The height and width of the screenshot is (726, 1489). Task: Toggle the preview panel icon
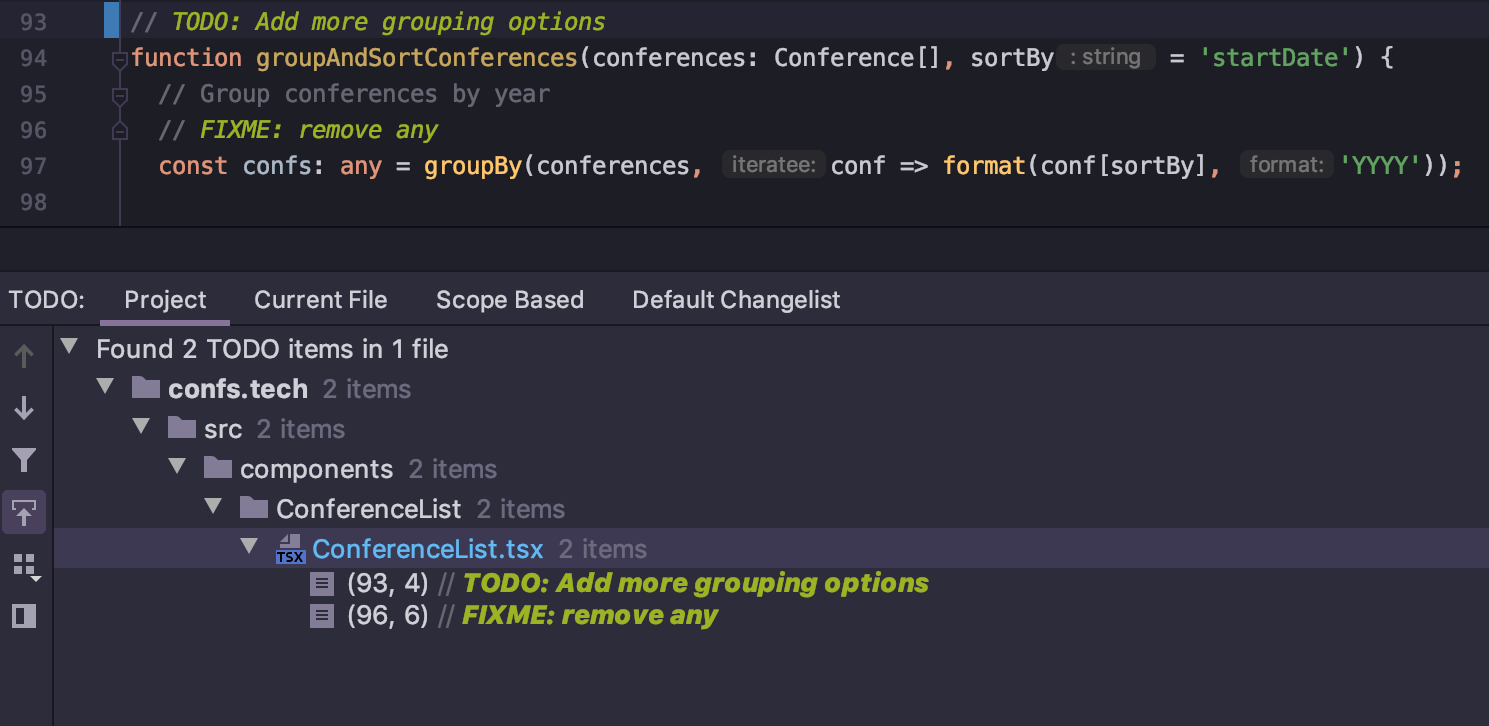pyautogui.click(x=24, y=616)
